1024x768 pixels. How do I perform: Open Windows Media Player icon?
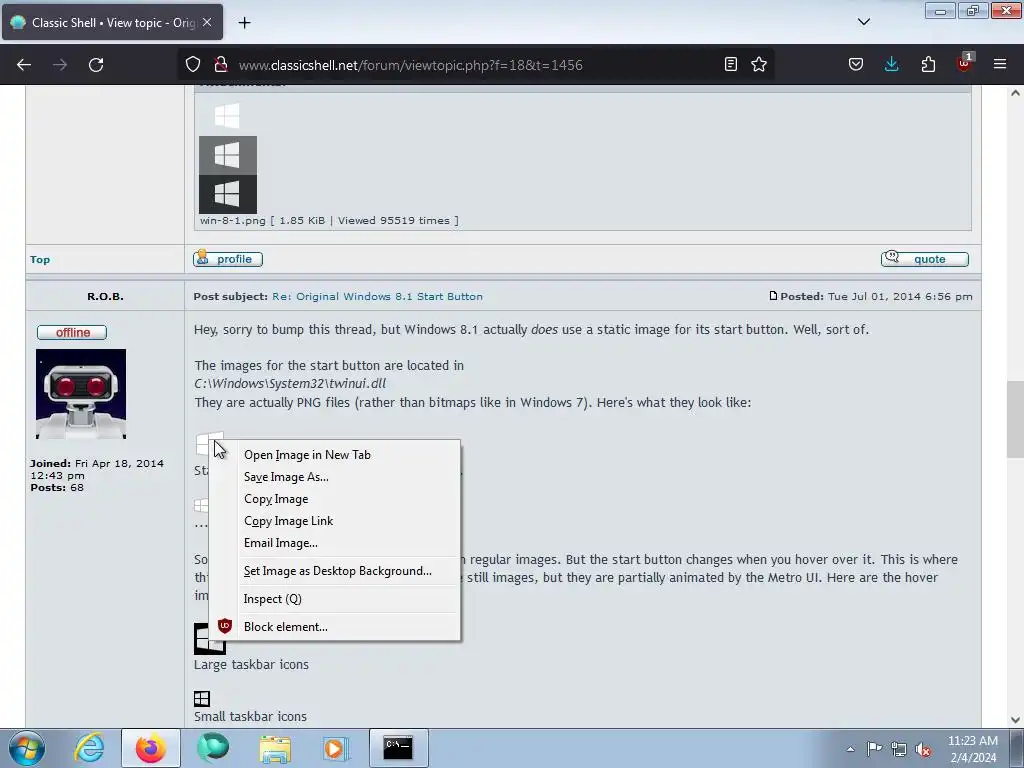coord(336,748)
